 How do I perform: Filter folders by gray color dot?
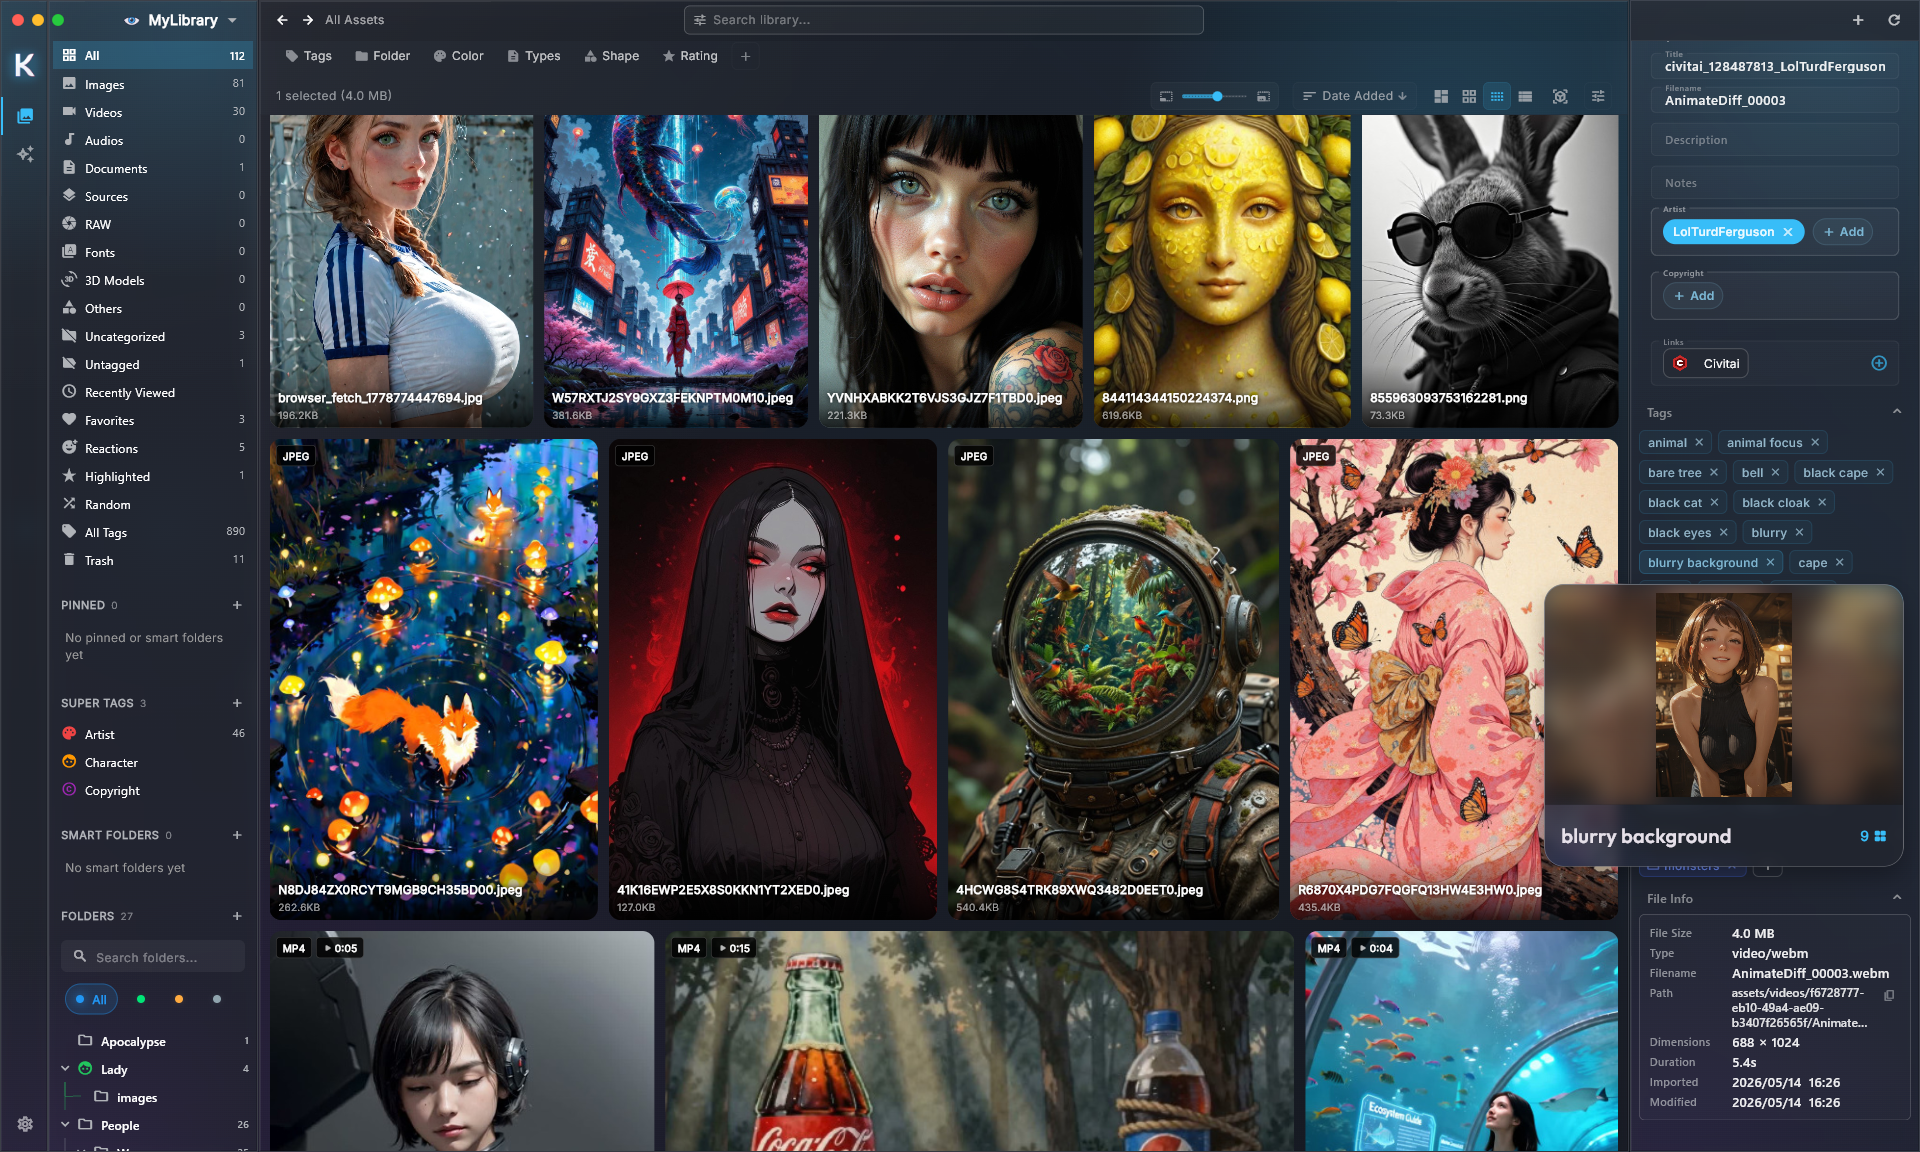[217, 999]
